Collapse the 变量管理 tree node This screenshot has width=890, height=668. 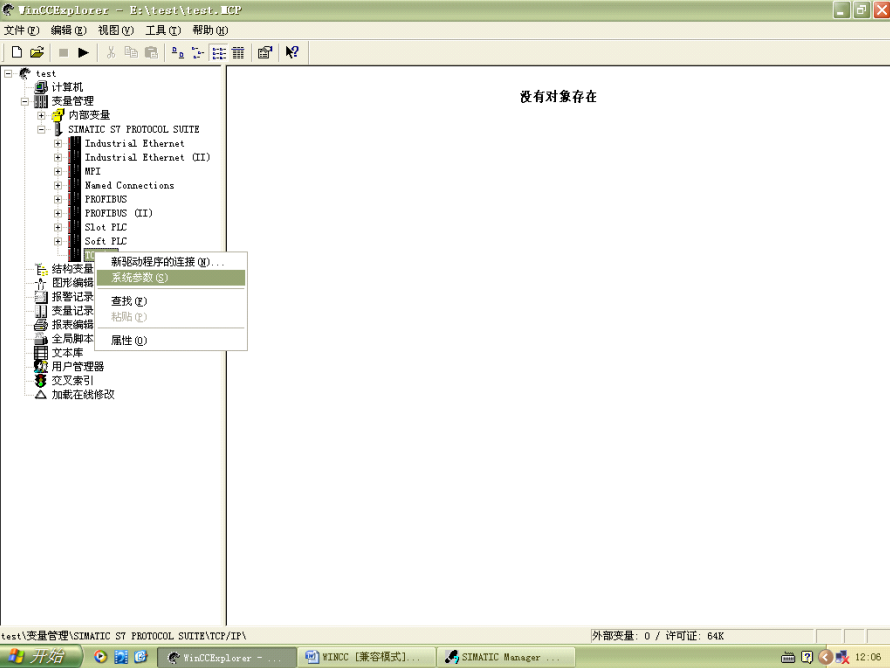coord(25,102)
